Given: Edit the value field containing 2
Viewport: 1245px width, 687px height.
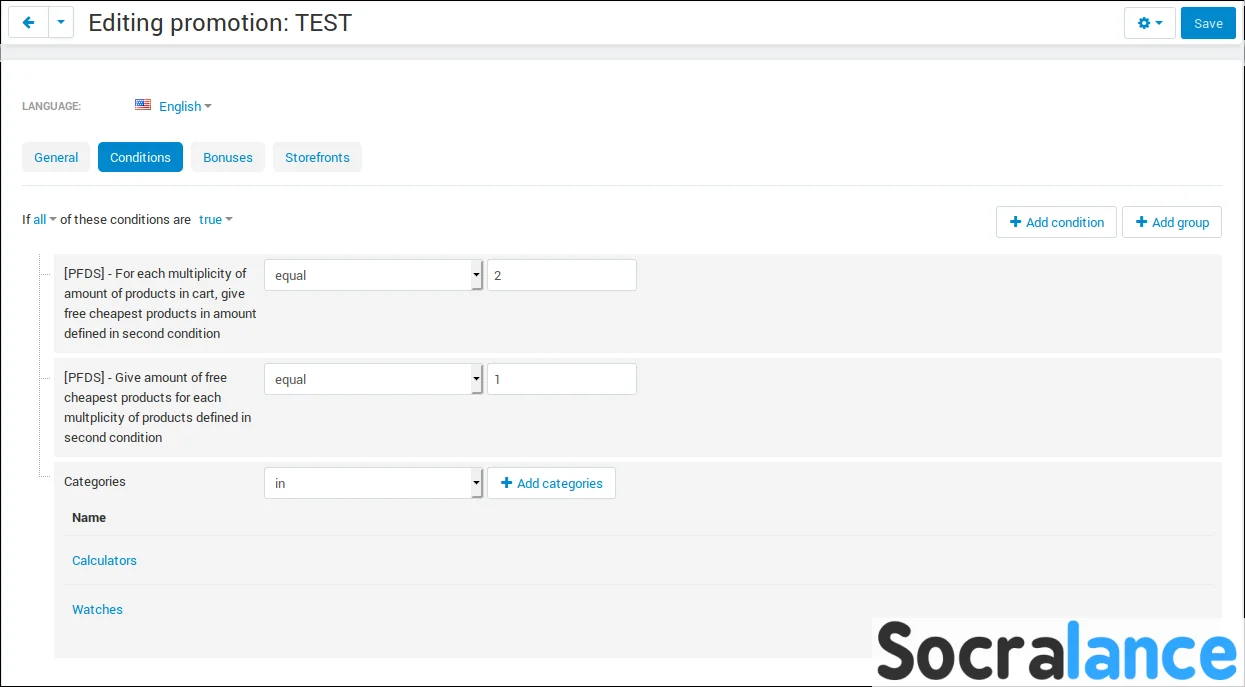Looking at the screenshot, I should pyautogui.click(x=562, y=275).
